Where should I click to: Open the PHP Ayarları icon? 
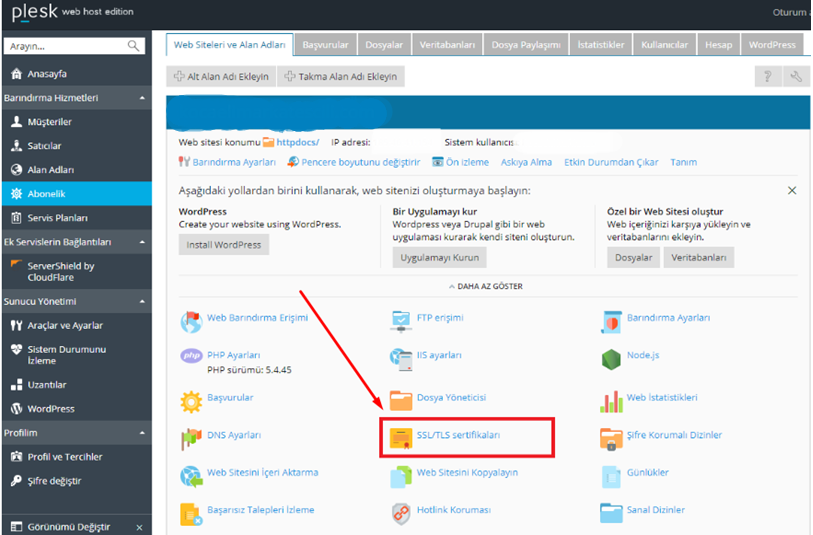(x=191, y=356)
